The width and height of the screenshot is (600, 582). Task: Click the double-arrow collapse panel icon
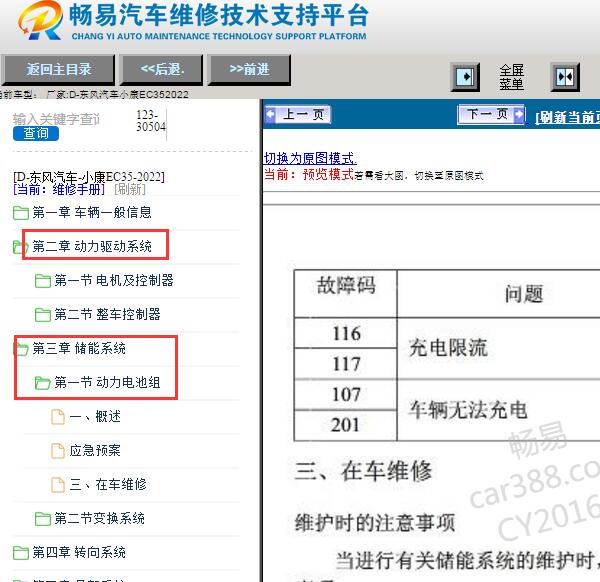pos(565,77)
